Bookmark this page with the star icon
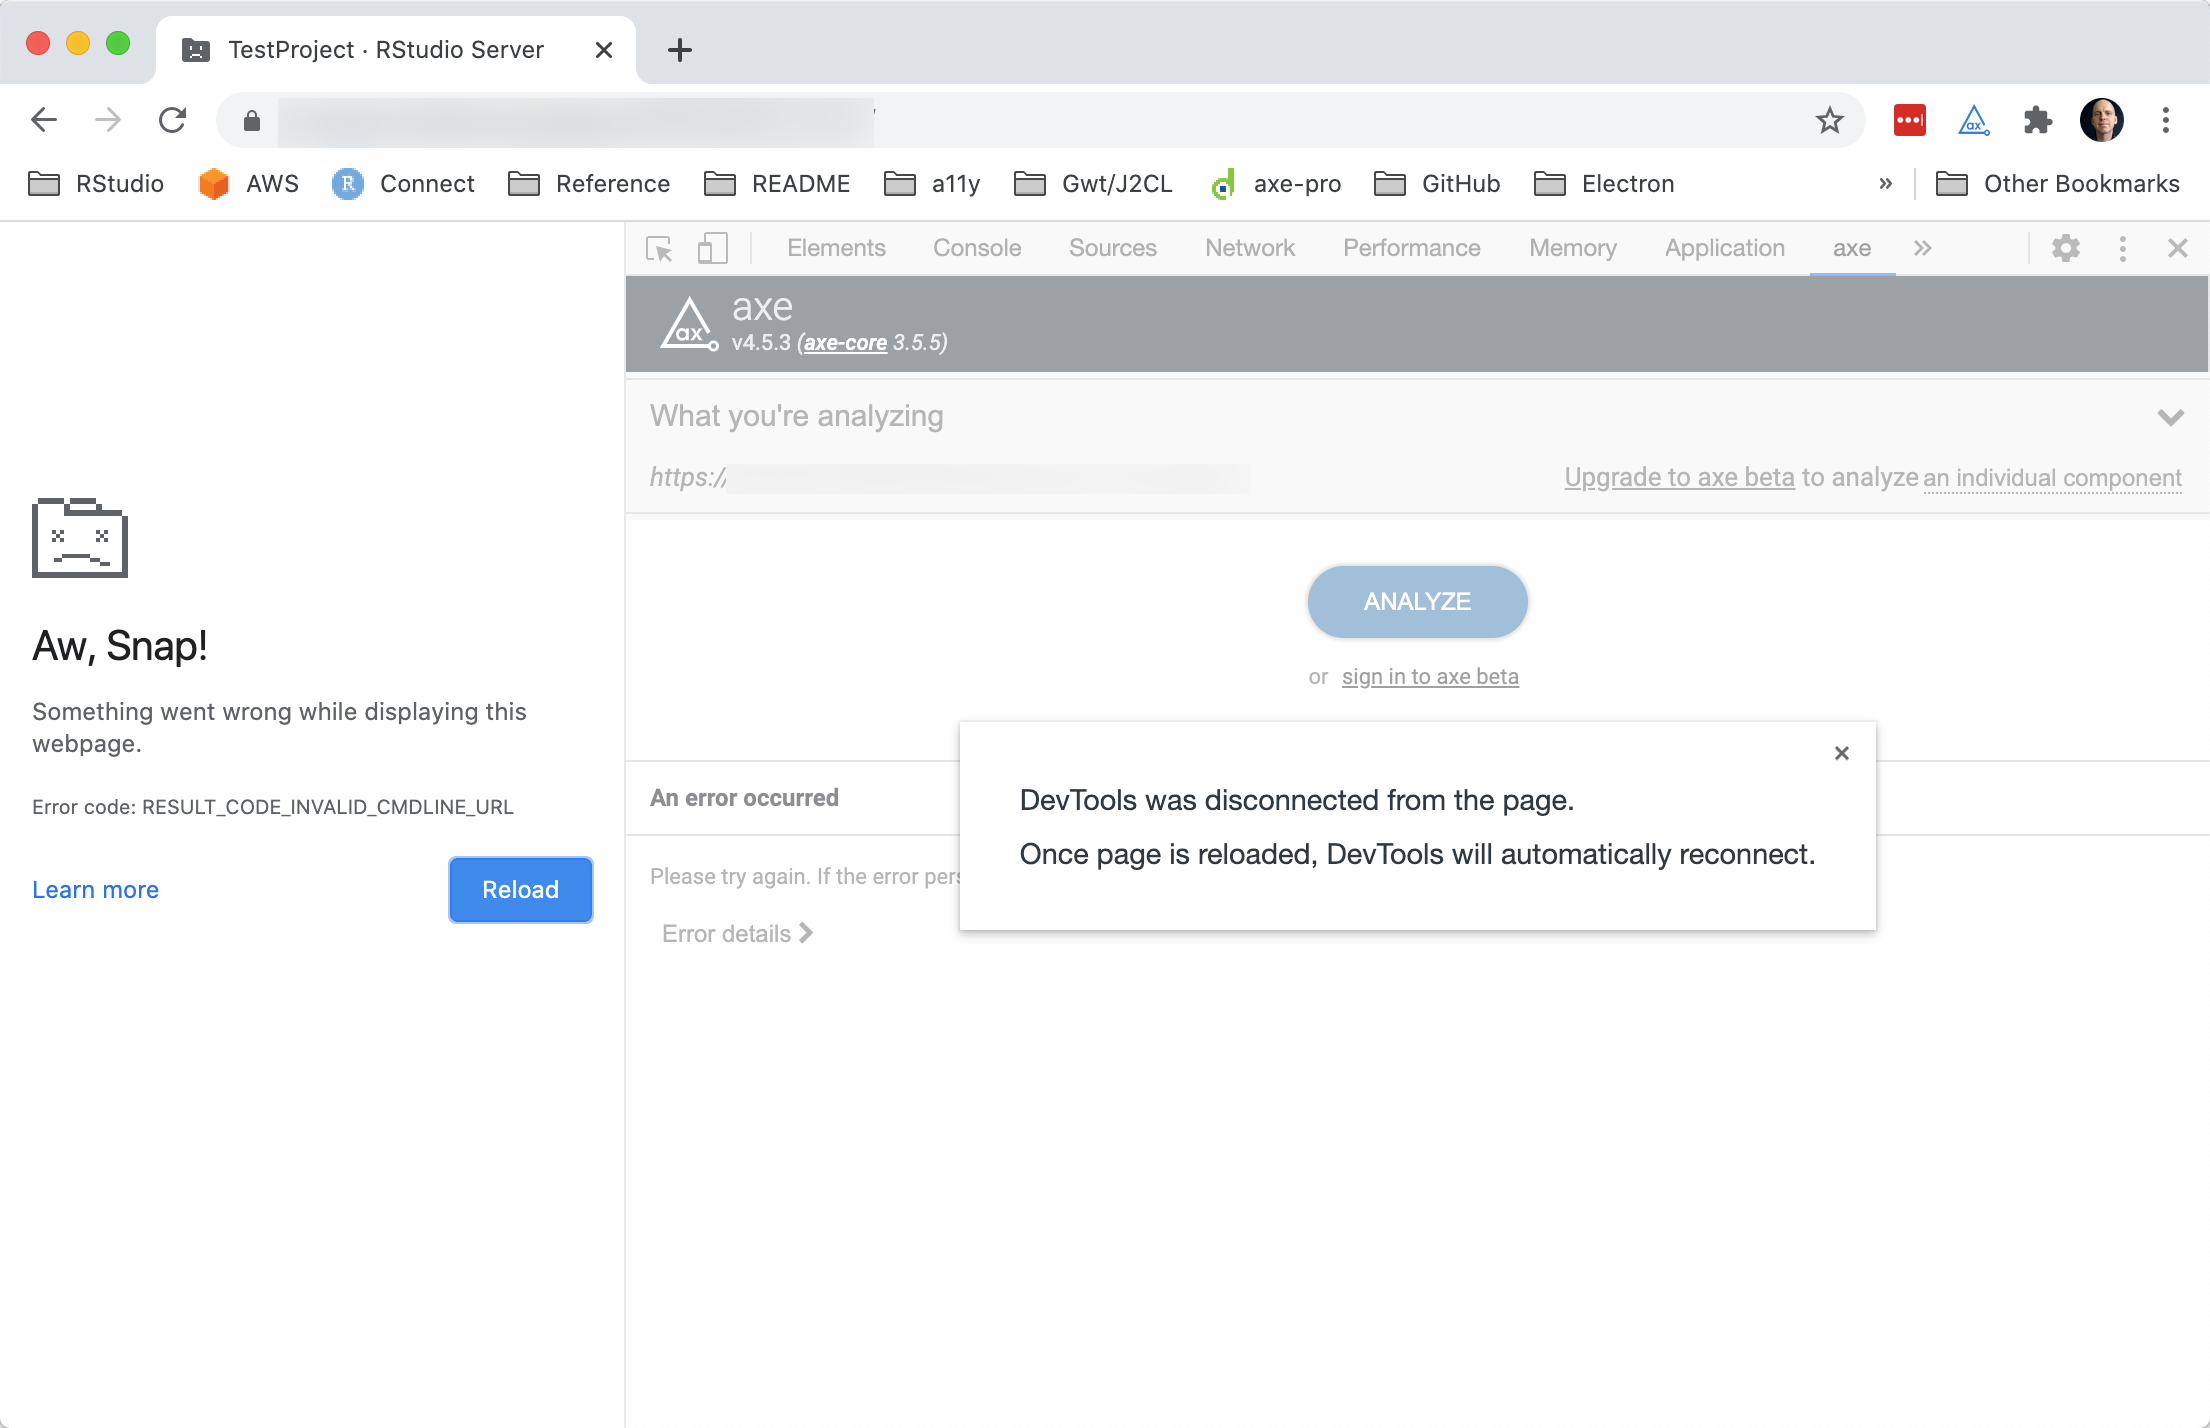The height and width of the screenshot is (1428, 2210). pyautogui.click(x=1830, y=119)
